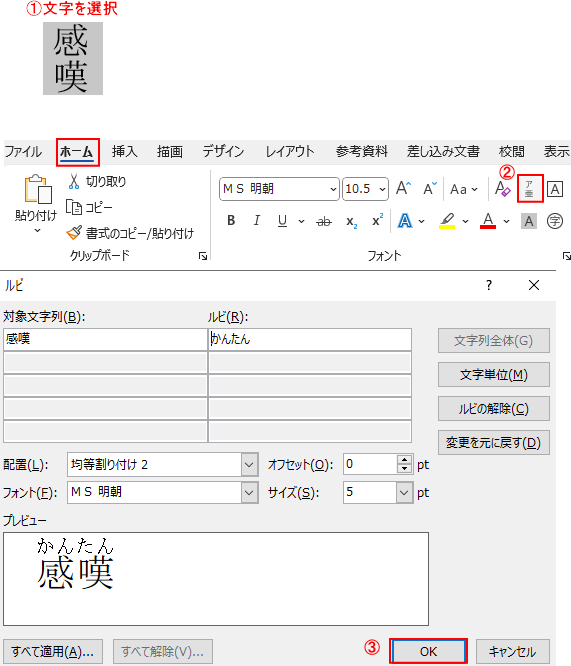Switch to the デザイン tab
The width and height of the screenshot is (571, 666).
point(223,152)
